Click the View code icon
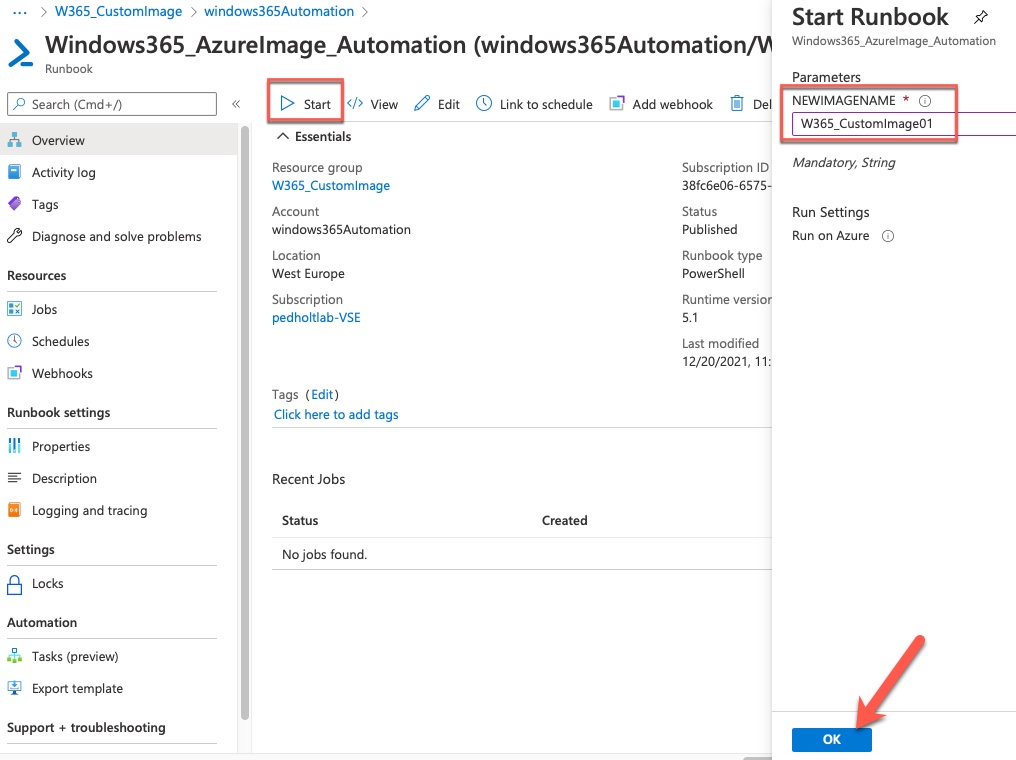The height and width of the screenshot is (760, 1016). pos(355,104)
